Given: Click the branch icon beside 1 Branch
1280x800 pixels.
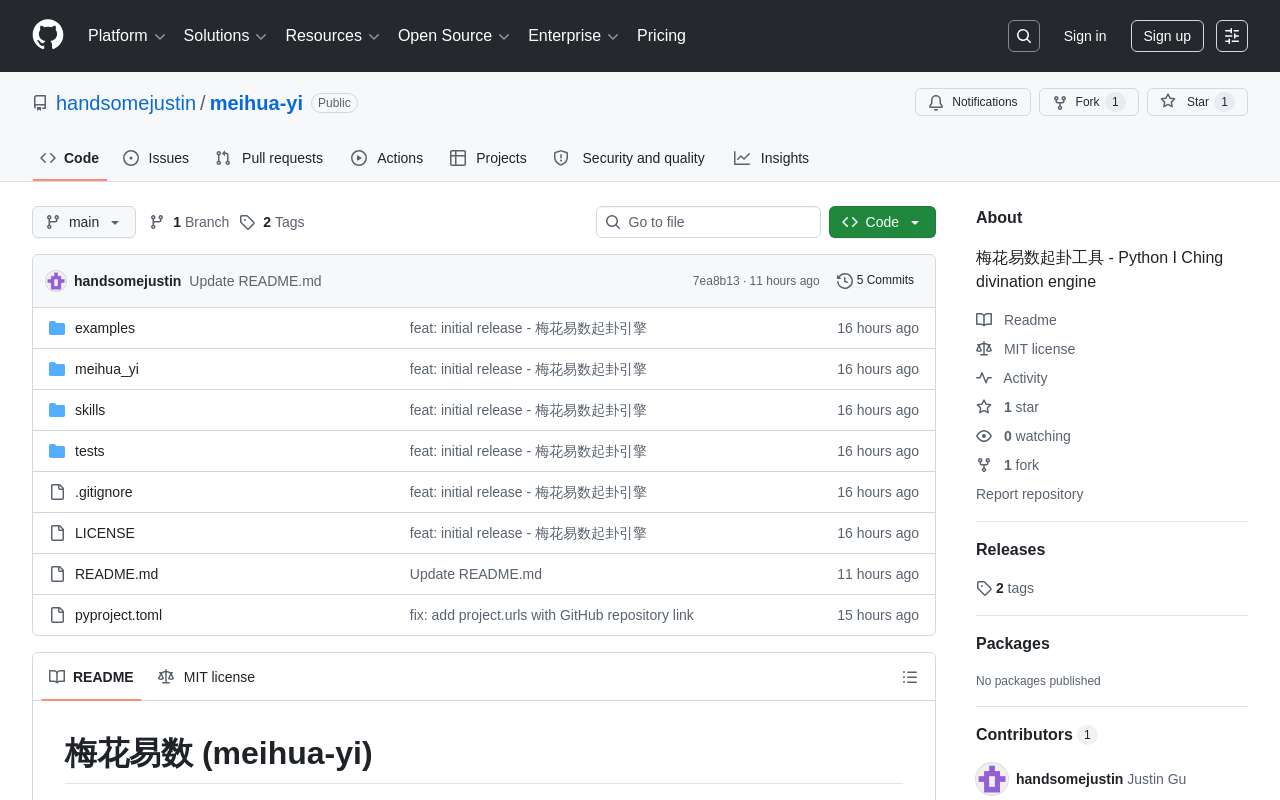Looking at the screenshot, I should tap(157, 222).
